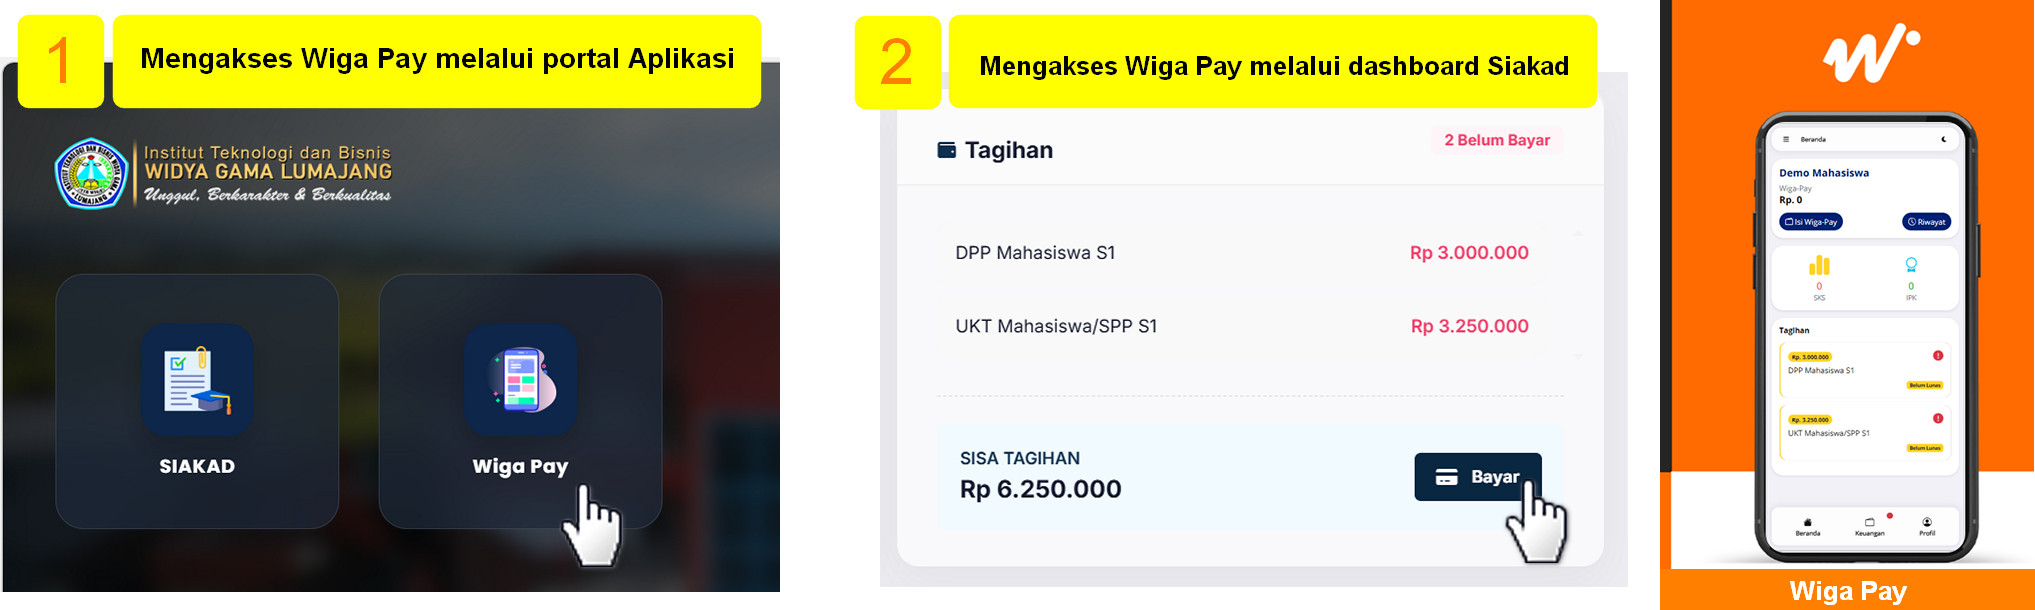
Task: Click the Widya Gama Lumajang institute logo
Action: pos(91,173)
